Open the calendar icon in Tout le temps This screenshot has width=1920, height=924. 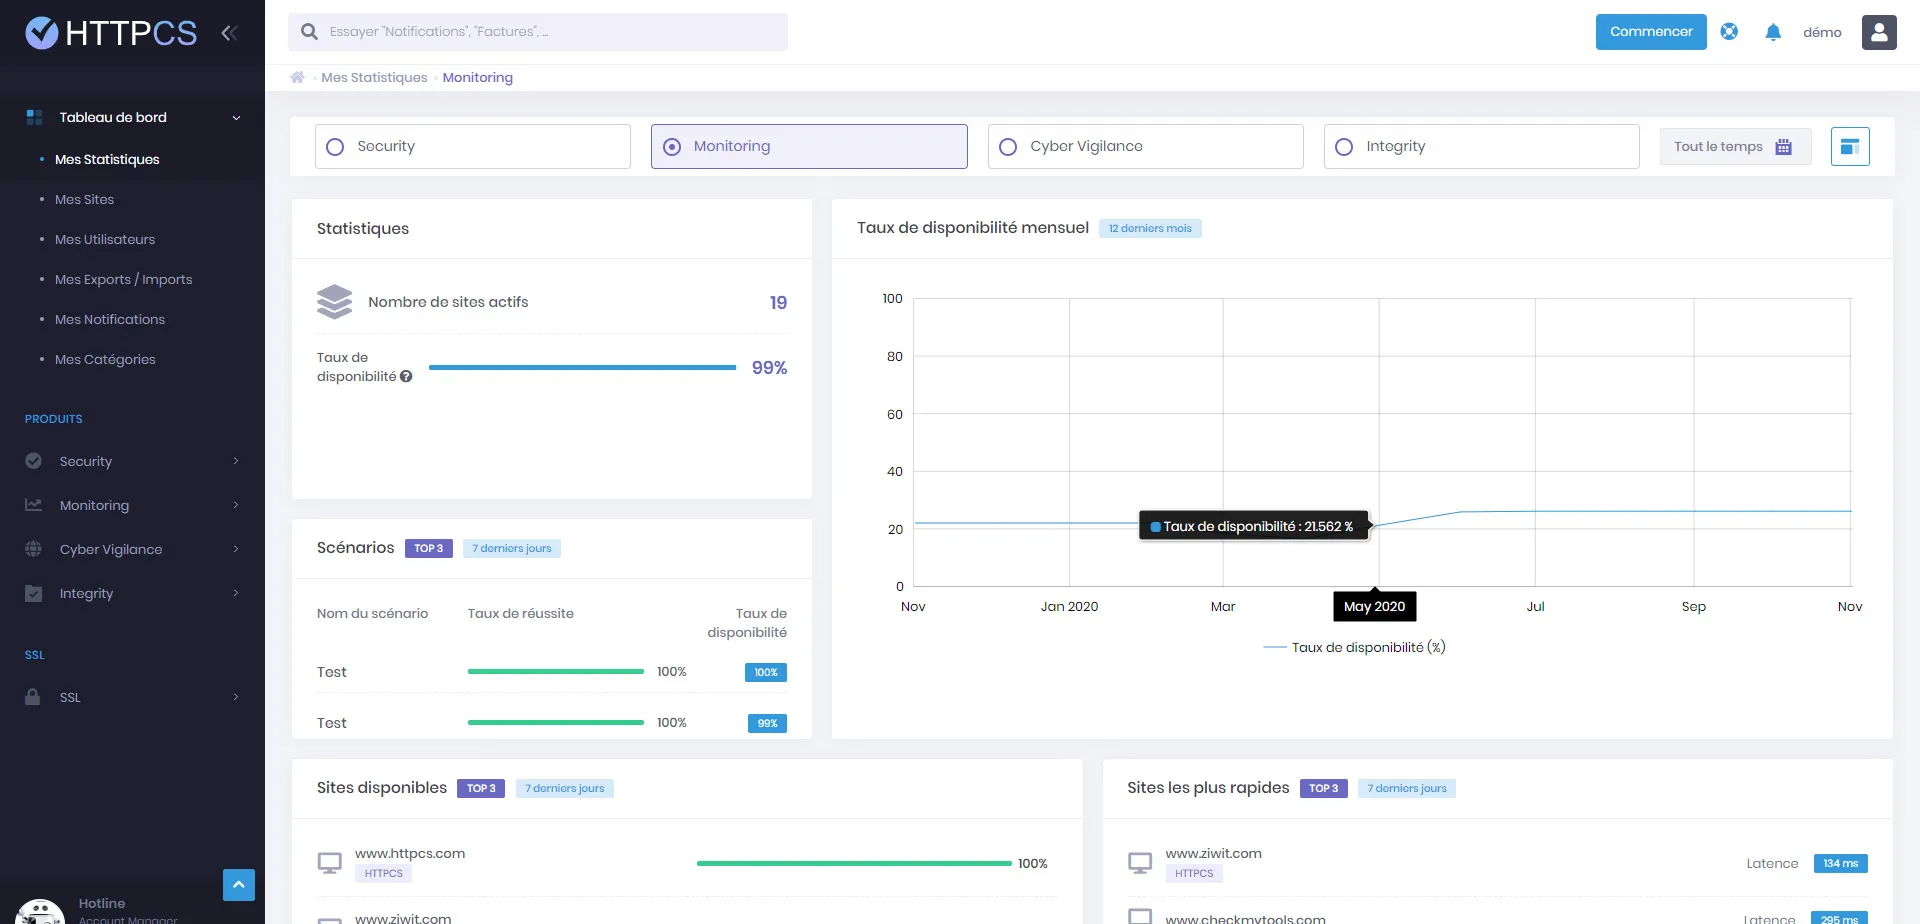pyautogui.click(x=1785, y=146)
